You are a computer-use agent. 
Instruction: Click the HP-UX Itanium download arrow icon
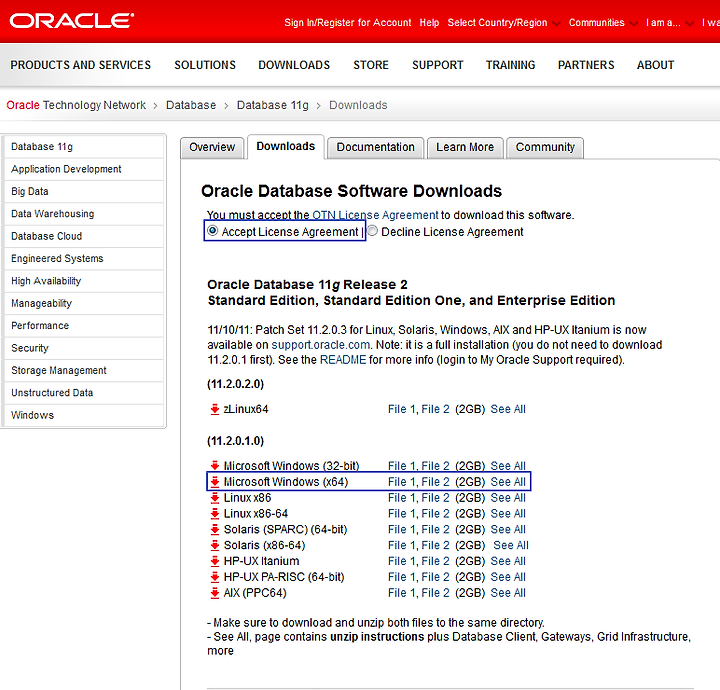click(x=214, y=561)
